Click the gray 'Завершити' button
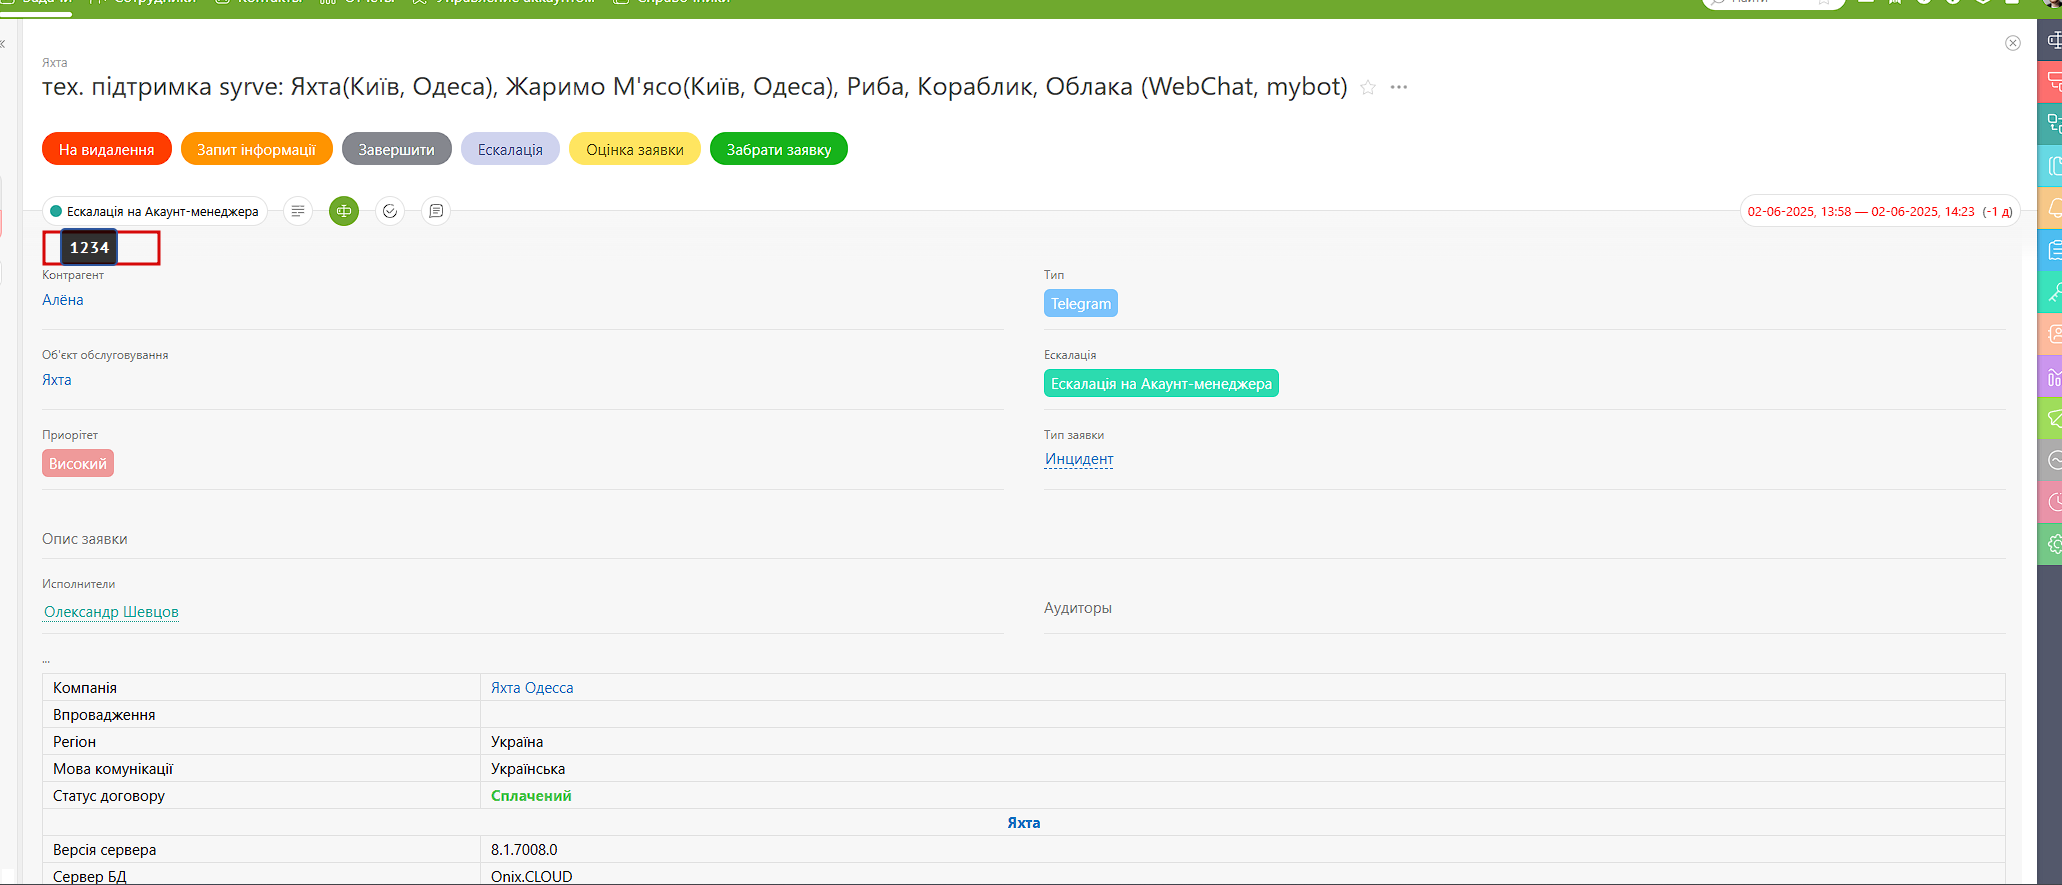2062x885 pixels. click(x=396, y=149)
